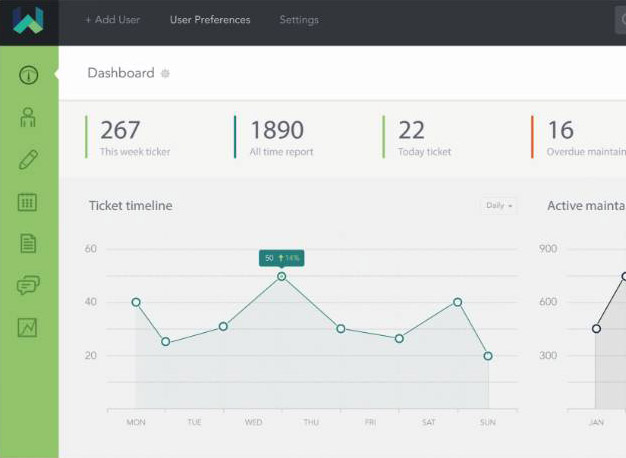This screenshot has width=626, height=458.
Task: Click the 22 Today ticket stat
Action: click(424, 138)
